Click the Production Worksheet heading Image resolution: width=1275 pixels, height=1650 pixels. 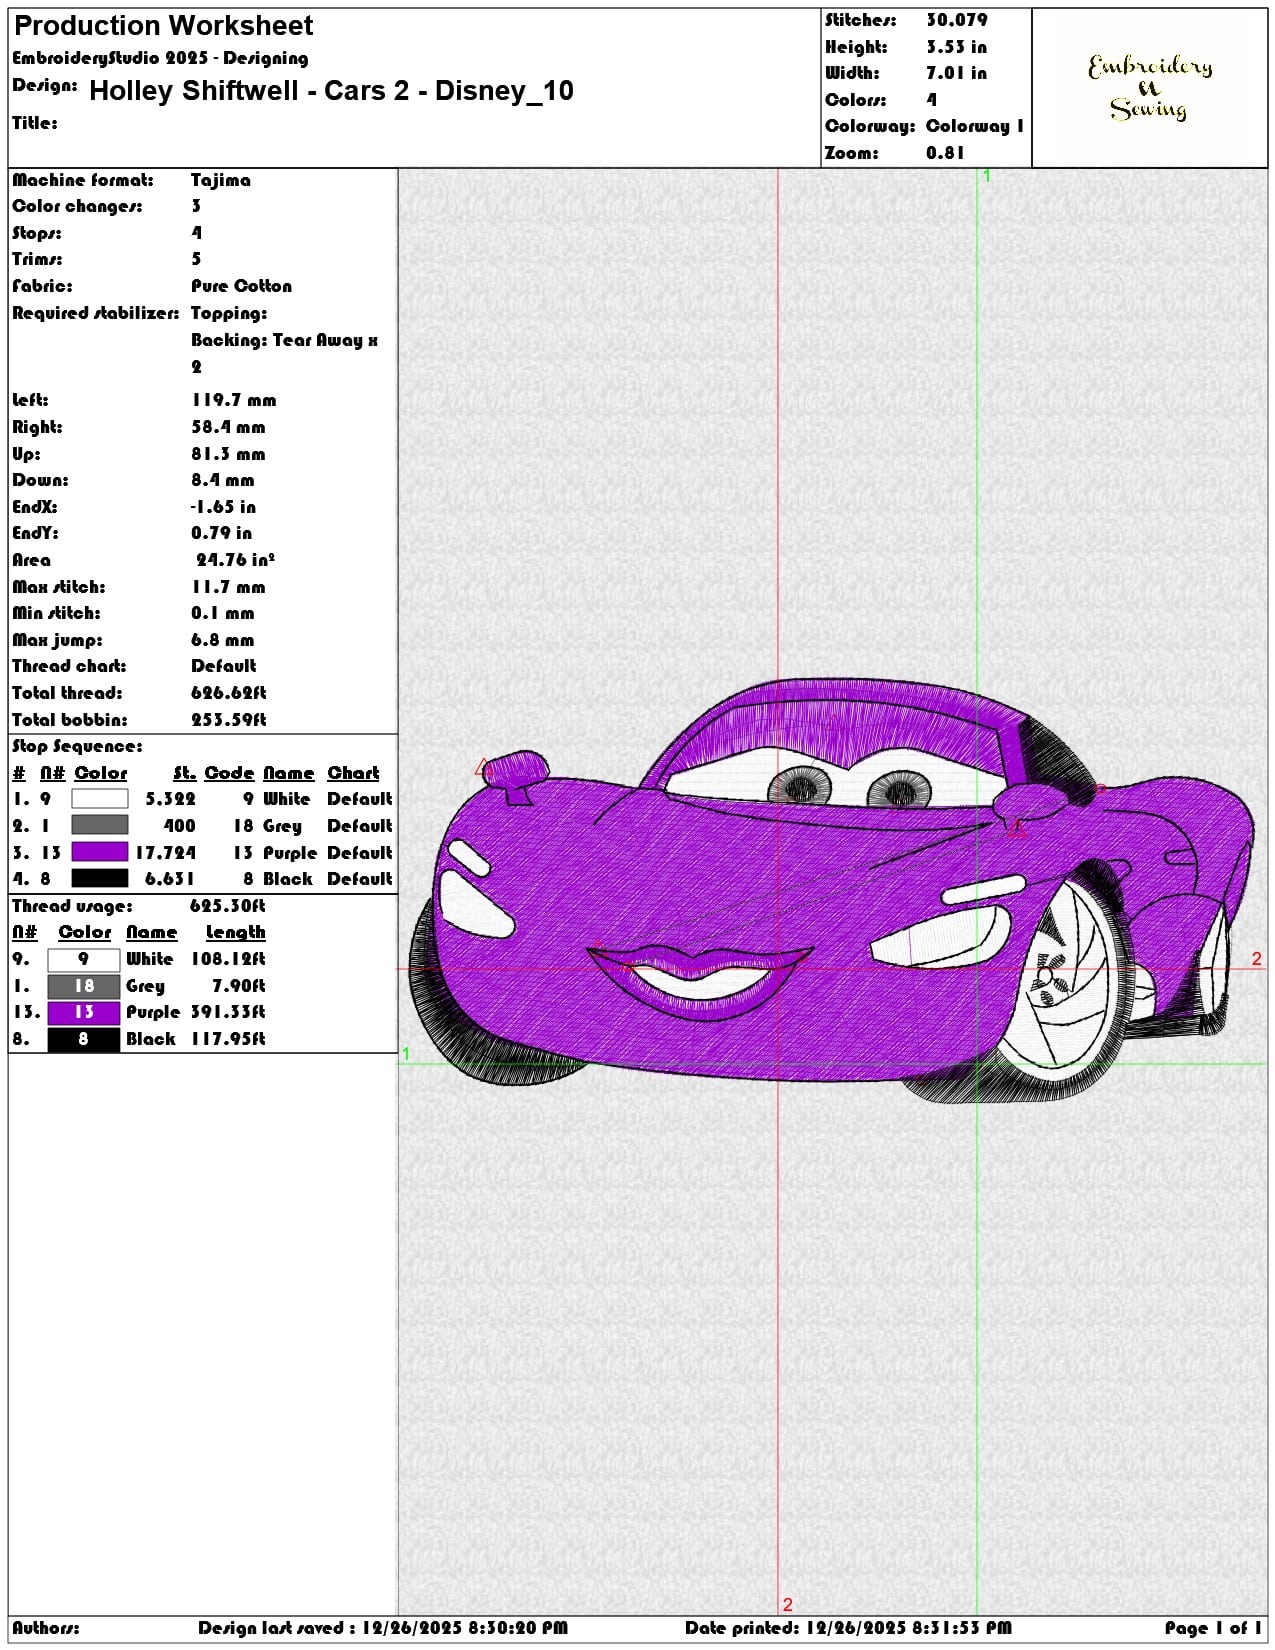(163, 26)
